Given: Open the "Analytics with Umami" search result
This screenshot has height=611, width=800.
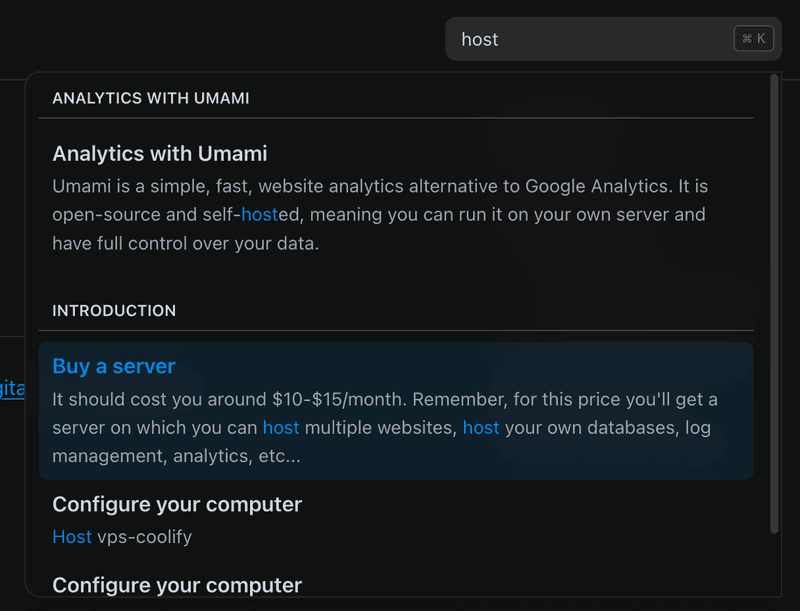Looking at the screenshot, I should [x=396, y=199].
